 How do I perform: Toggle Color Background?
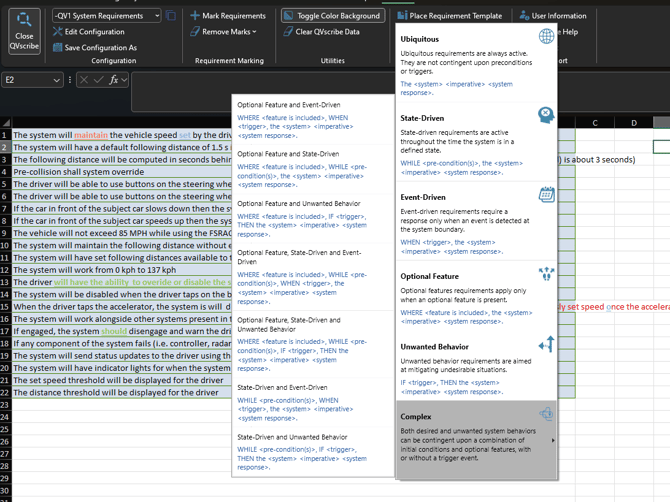pos(331,16)
